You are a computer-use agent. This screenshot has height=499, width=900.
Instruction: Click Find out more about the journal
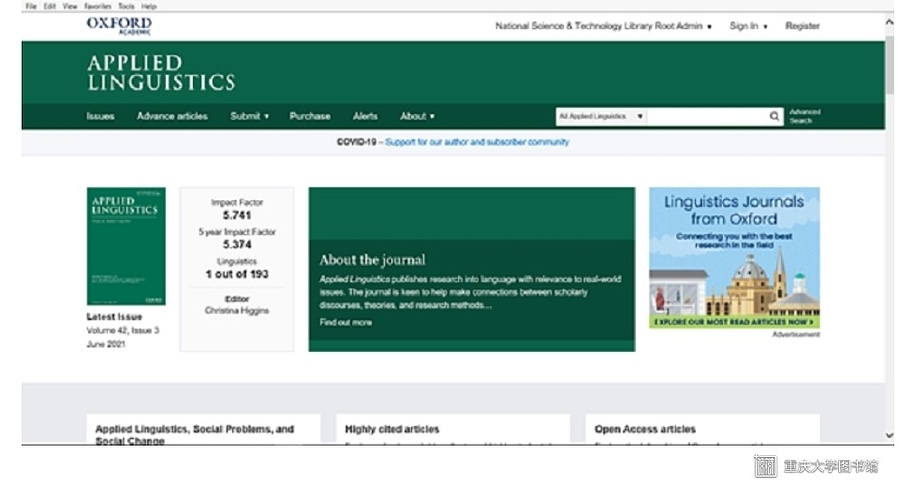(346, 322)
